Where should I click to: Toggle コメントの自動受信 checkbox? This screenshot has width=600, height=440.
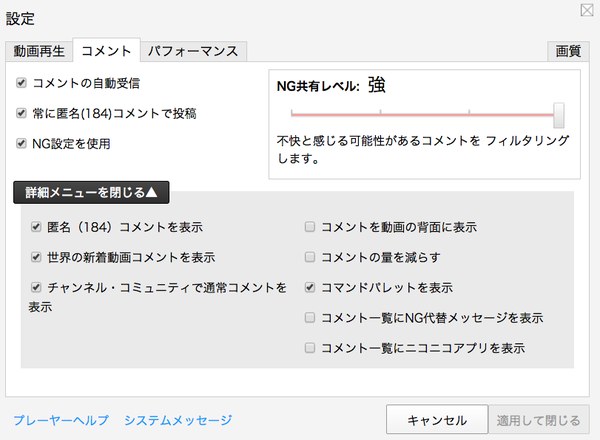(x=21, y=83)
